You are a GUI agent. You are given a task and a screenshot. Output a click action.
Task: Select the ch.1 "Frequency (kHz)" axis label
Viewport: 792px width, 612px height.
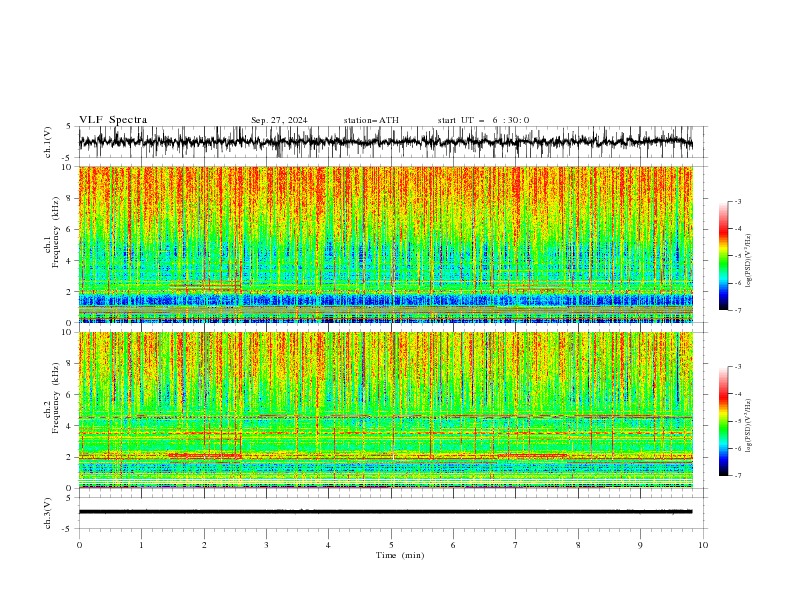pyautogui.click(x=55, y=232)
